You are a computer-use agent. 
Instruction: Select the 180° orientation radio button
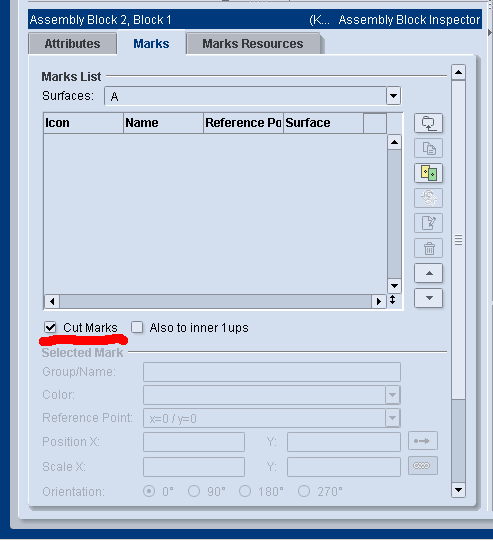pos(245,491)
